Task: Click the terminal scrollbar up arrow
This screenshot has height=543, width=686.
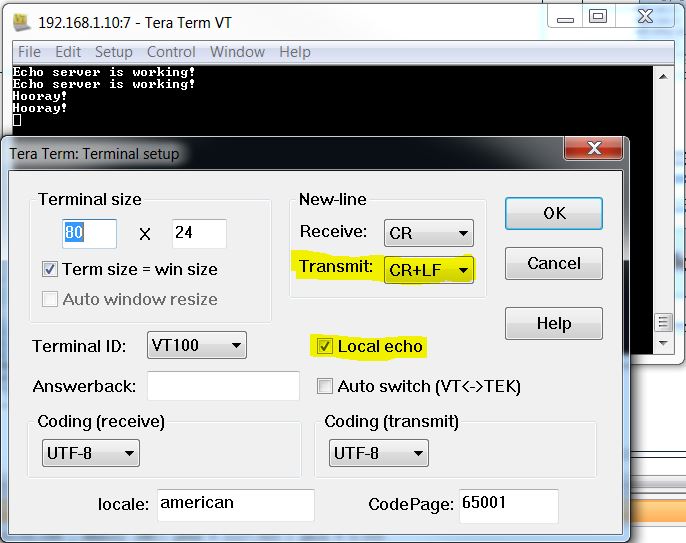Action: click(663, 77)
